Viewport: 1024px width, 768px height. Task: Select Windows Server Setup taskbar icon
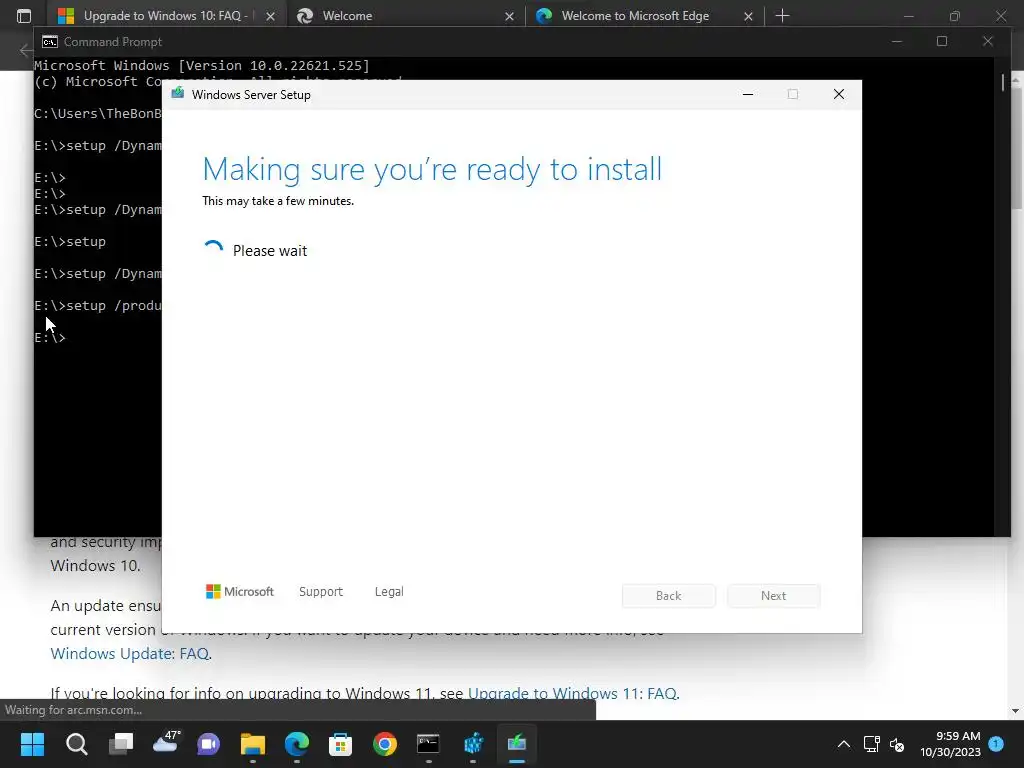(x=517, y=744)
